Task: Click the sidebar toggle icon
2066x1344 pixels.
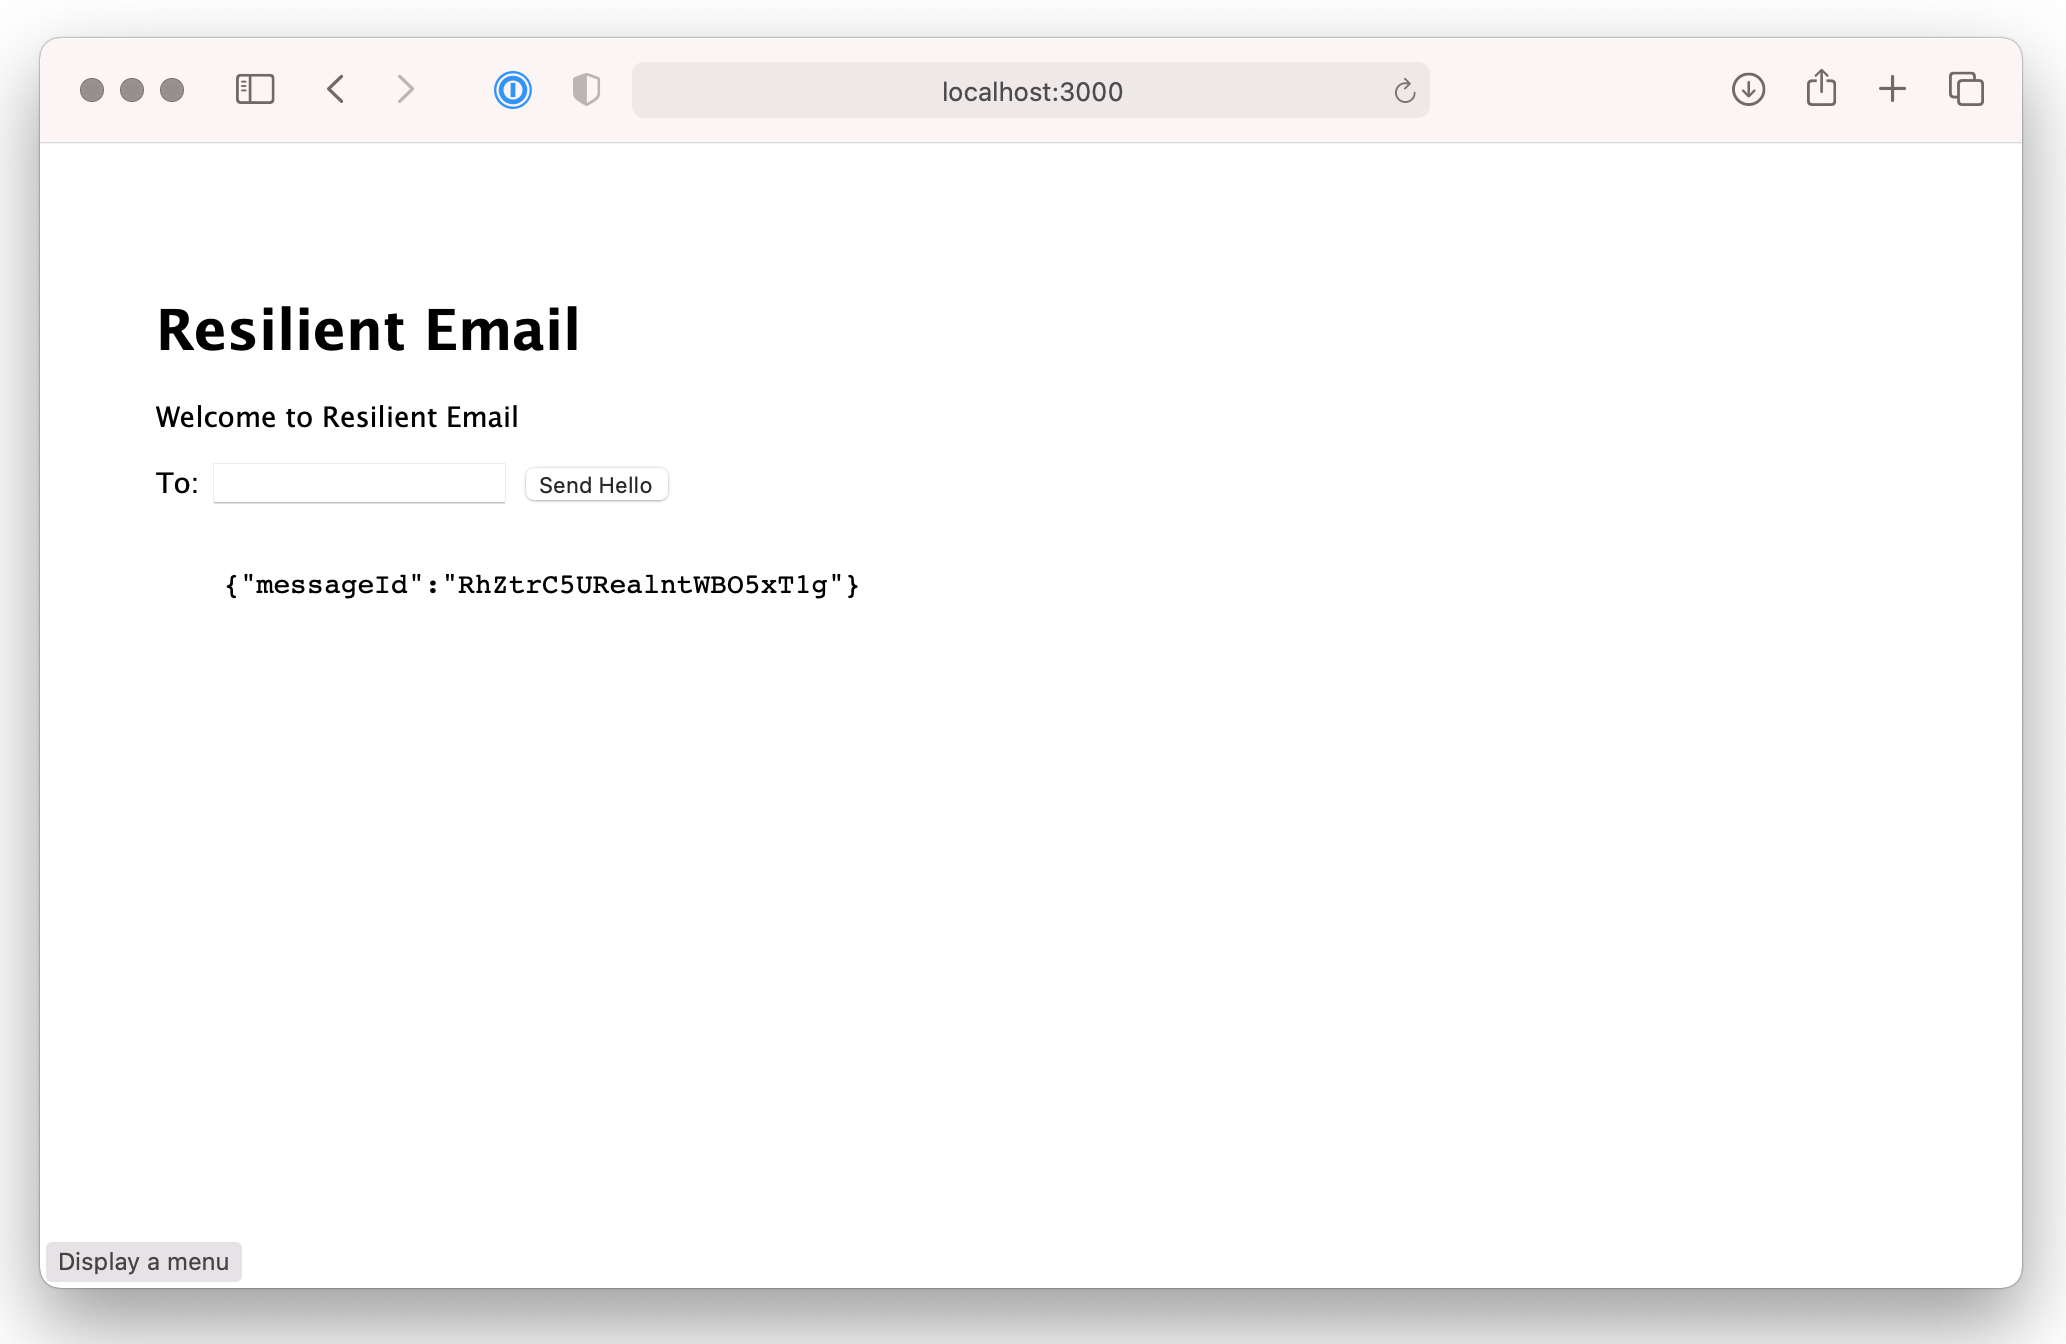Action: (x=254, y=90)
